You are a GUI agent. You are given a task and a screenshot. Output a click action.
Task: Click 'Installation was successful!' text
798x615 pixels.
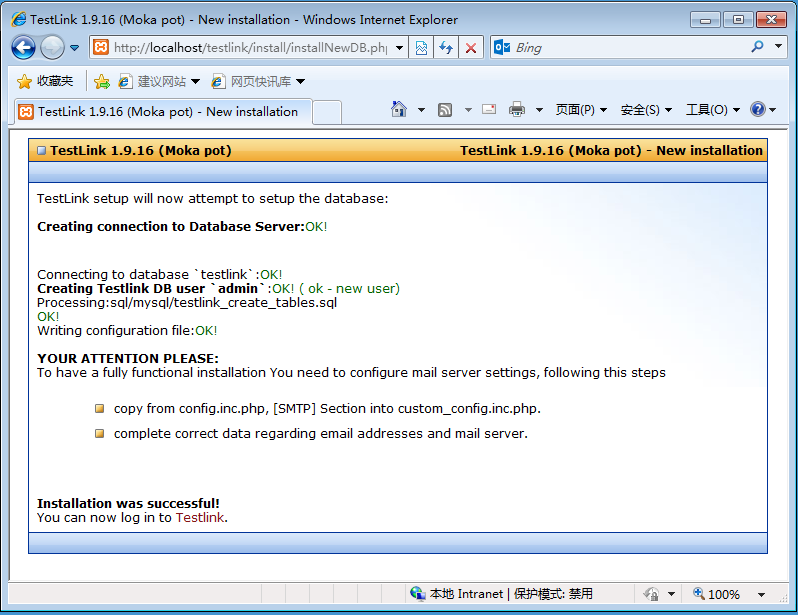pyautogui.click(x=128, y=503)
